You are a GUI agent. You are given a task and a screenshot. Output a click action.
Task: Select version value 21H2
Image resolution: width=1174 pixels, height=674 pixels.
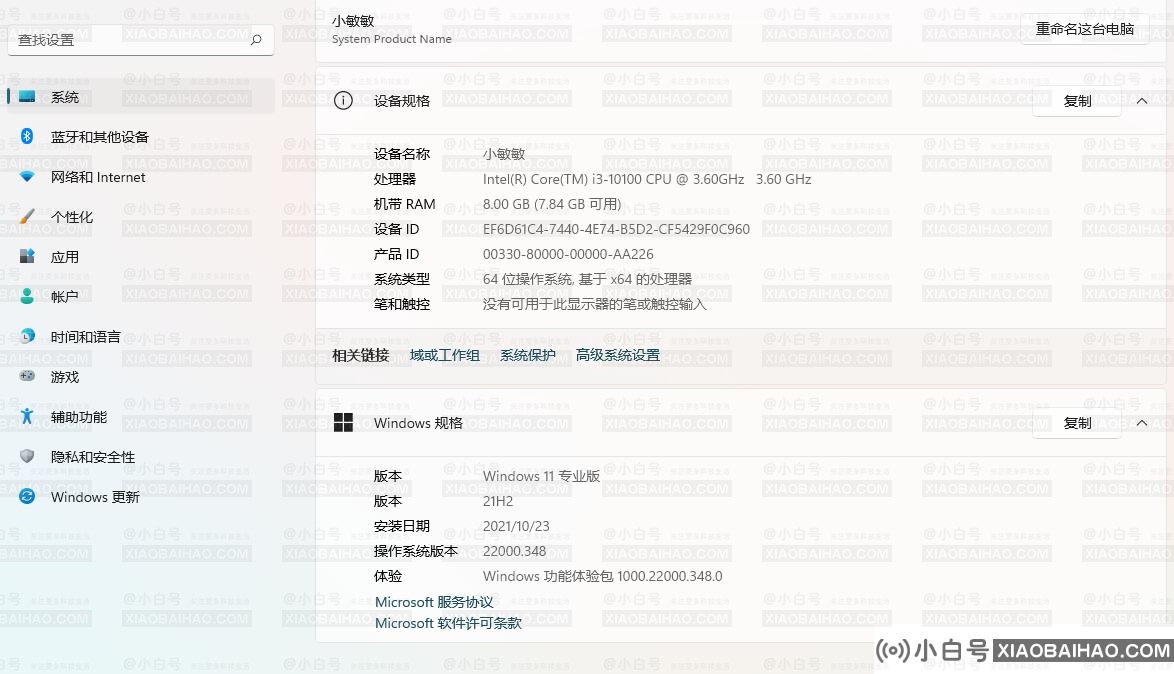498,501
